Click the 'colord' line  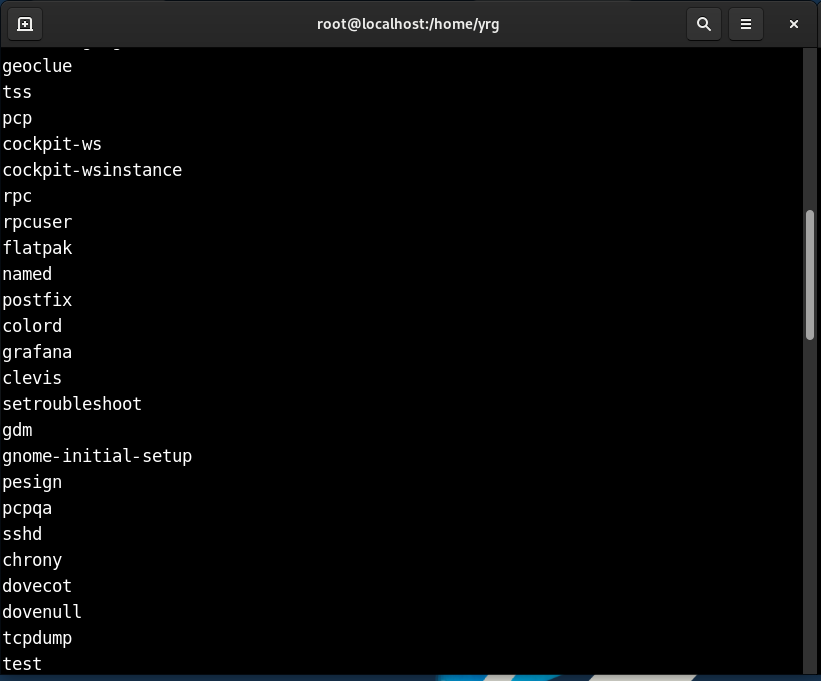32,326
